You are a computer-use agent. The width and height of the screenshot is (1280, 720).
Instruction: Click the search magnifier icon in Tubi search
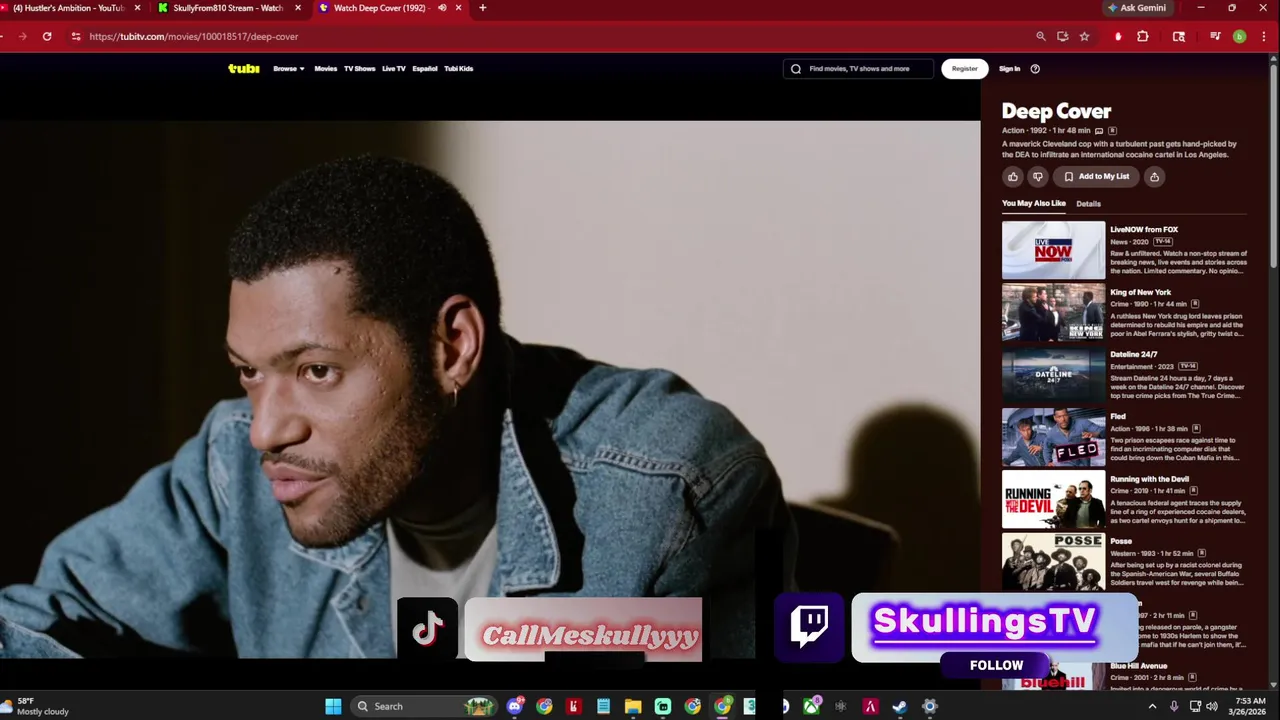[796, 69]
